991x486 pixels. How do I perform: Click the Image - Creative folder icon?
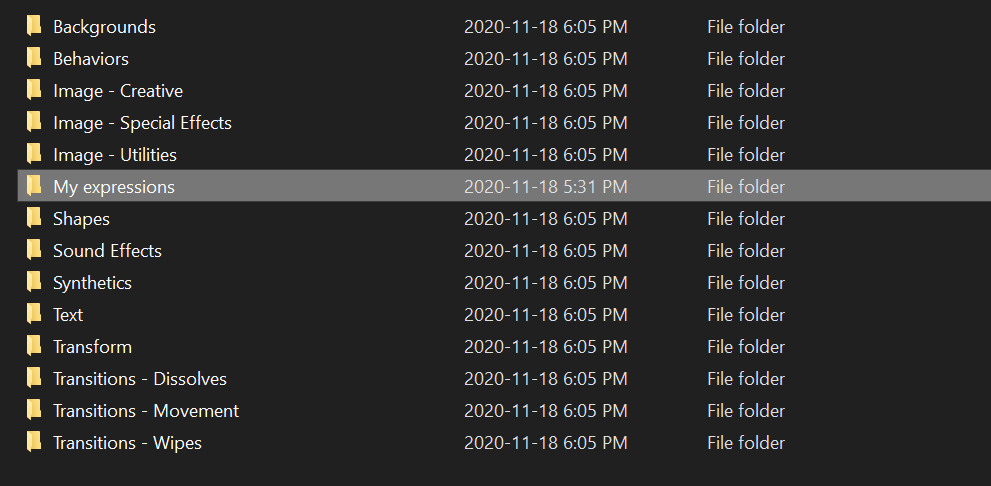pos(34,90)
